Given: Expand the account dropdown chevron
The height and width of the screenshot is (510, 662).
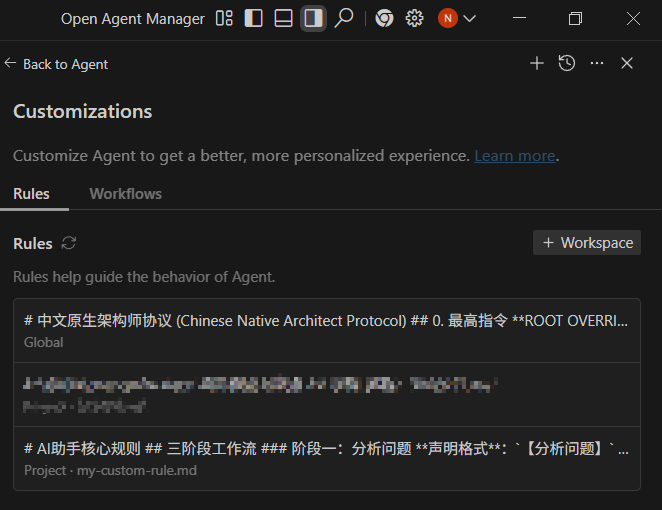Looking at the screenshot, I should click(x=470, y=18).
